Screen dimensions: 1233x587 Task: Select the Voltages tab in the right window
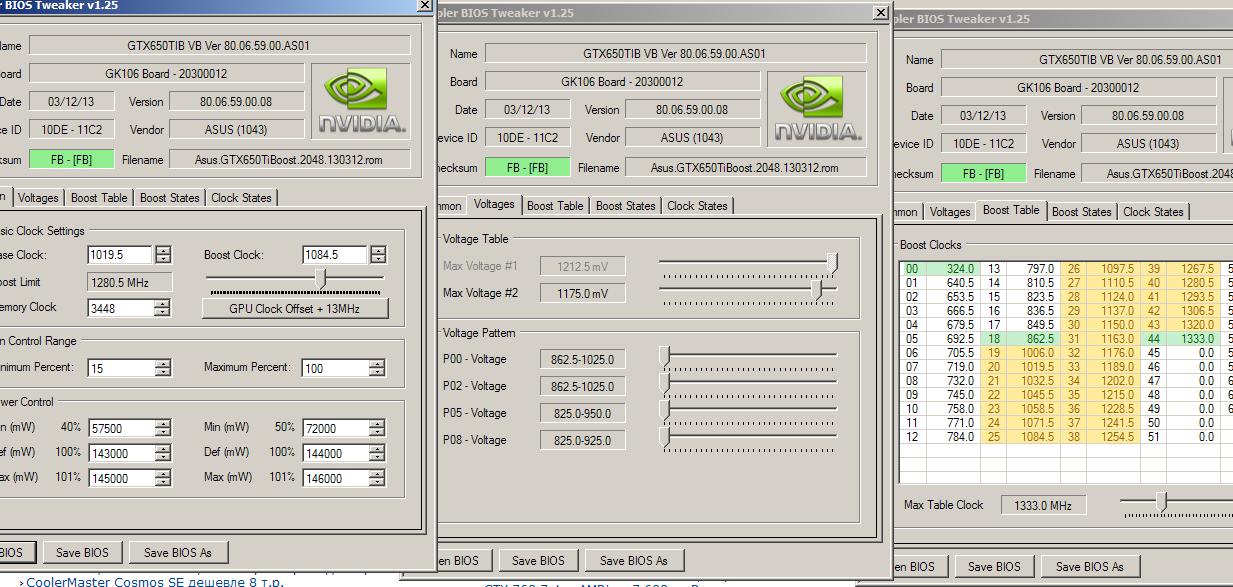click(950, 212)
